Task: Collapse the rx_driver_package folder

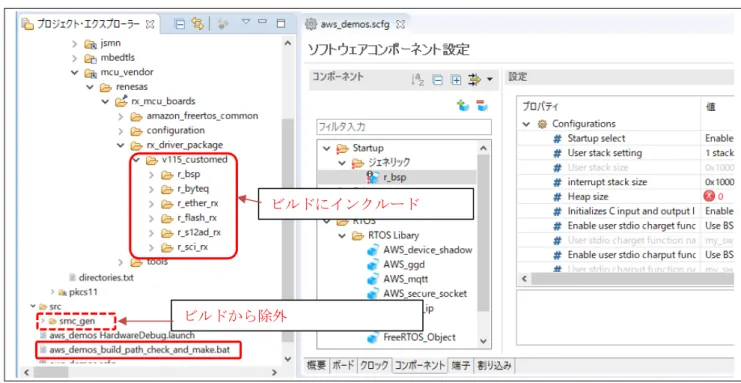Action: coord(121,146)
